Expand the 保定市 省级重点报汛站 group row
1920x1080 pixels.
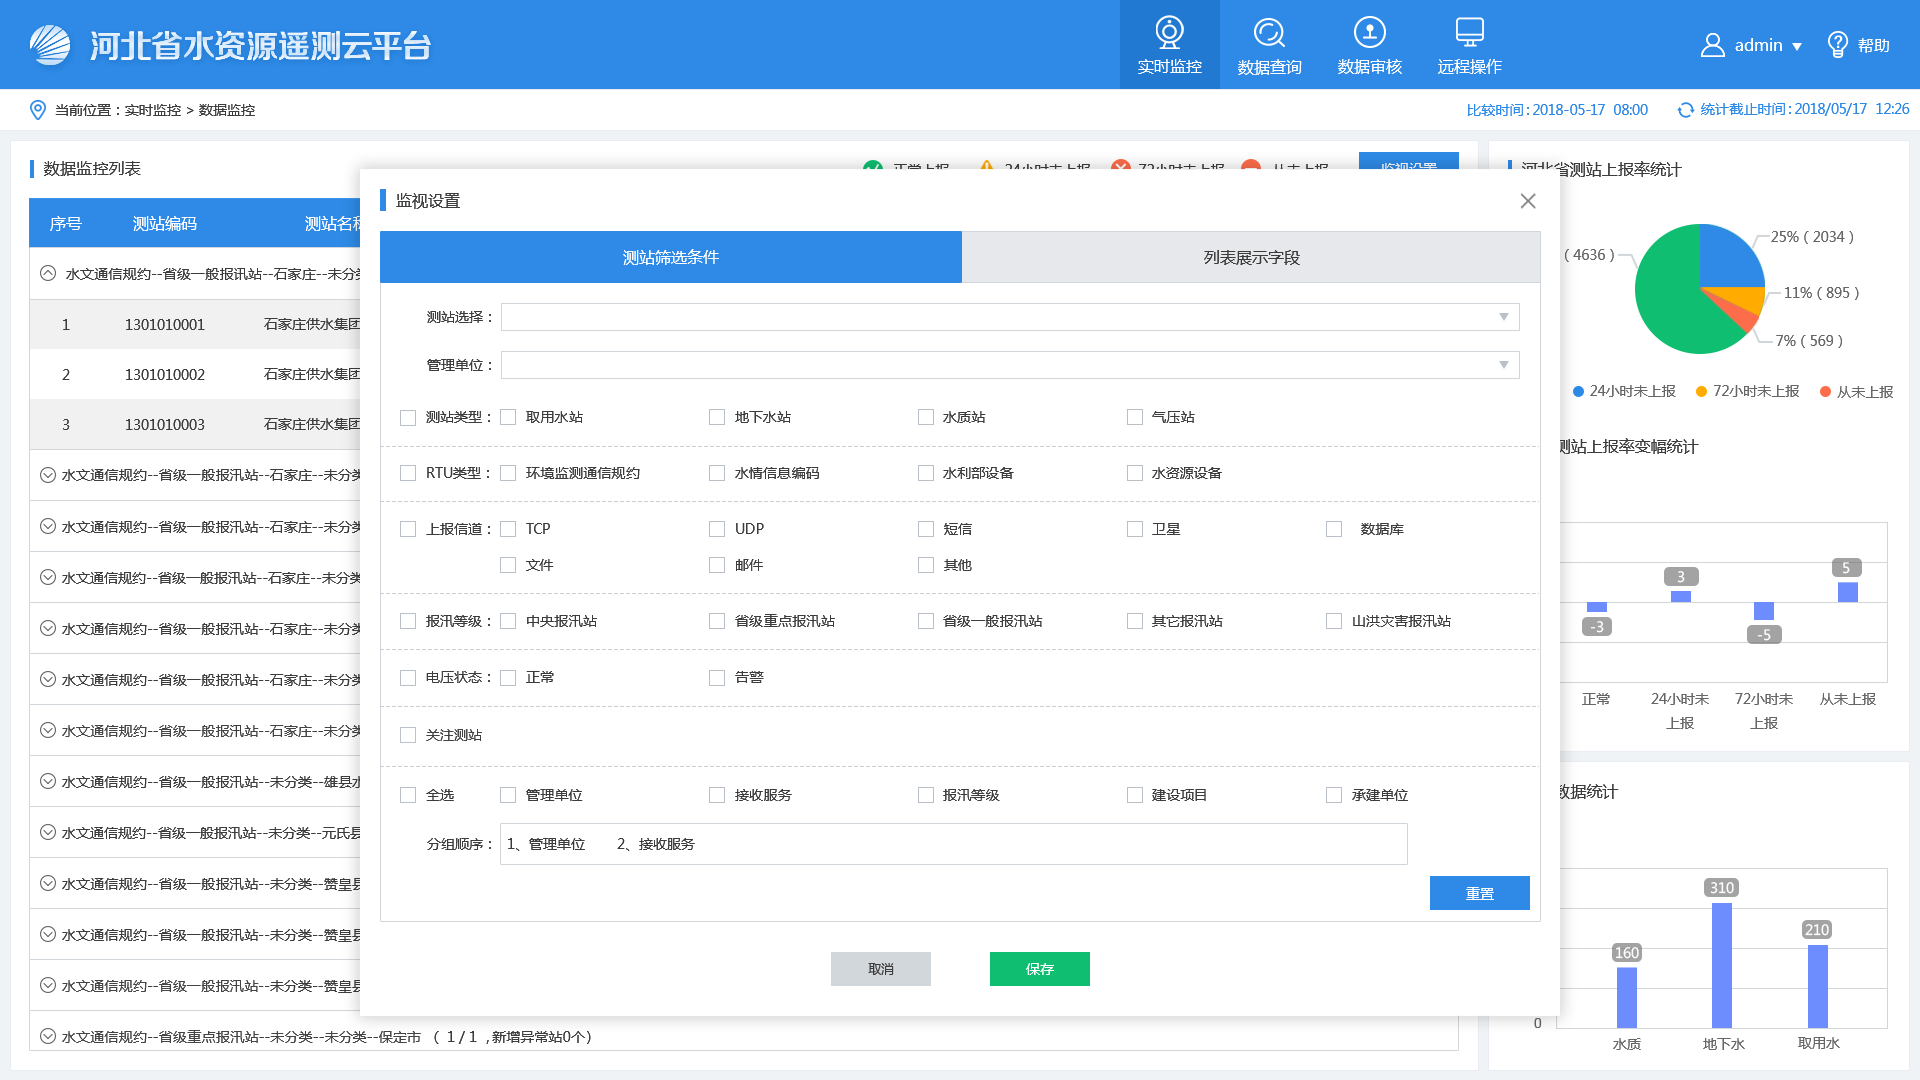click(47, 1036)
